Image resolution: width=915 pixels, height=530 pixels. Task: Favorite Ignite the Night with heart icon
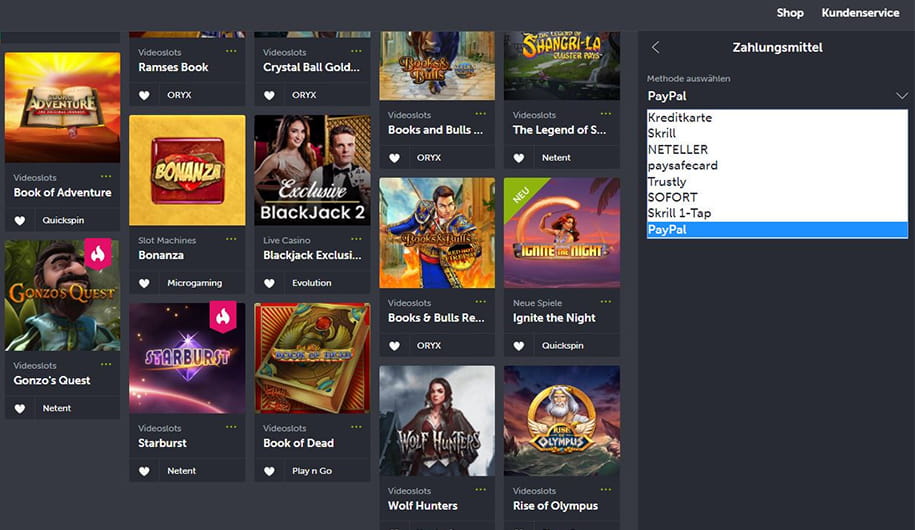[519, 346]
